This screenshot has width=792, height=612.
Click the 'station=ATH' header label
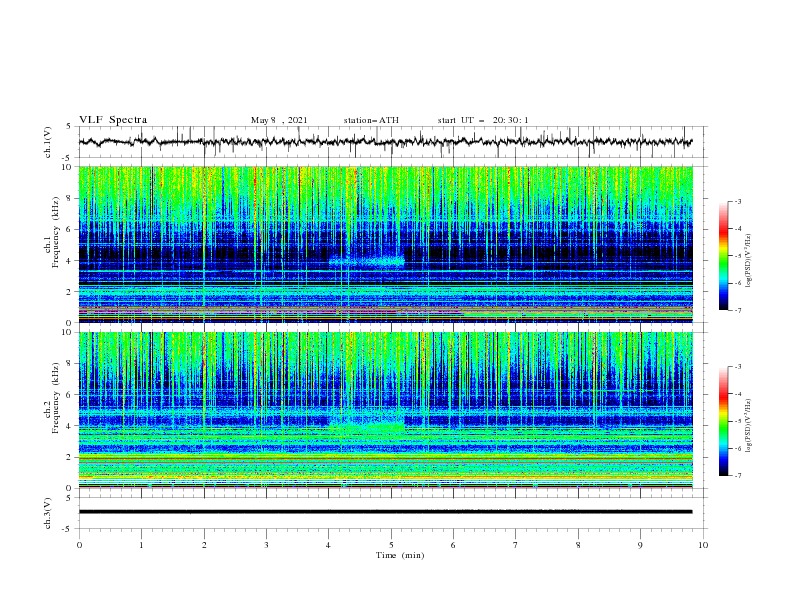click(x=371, y=120)
